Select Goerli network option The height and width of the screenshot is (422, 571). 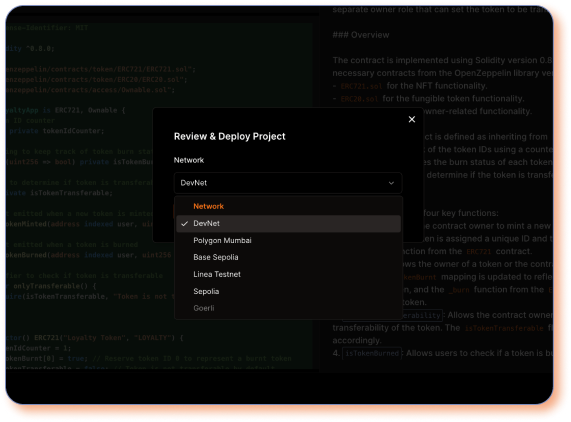point(288,308)
